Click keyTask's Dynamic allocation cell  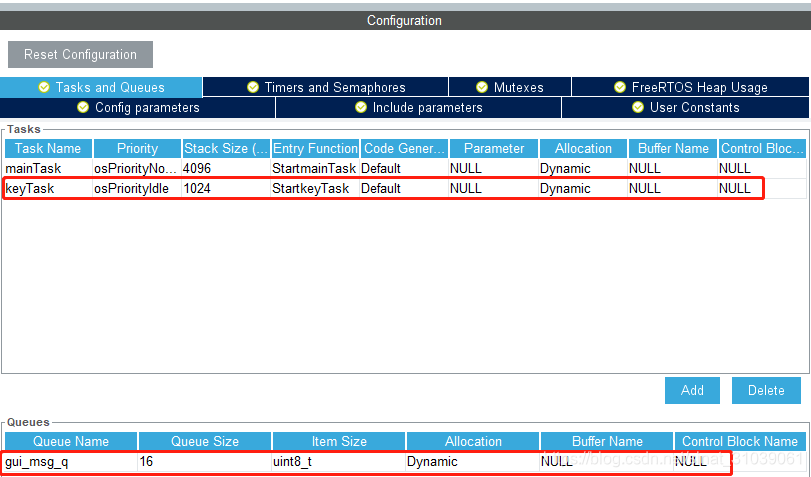(x=583, y=188)
